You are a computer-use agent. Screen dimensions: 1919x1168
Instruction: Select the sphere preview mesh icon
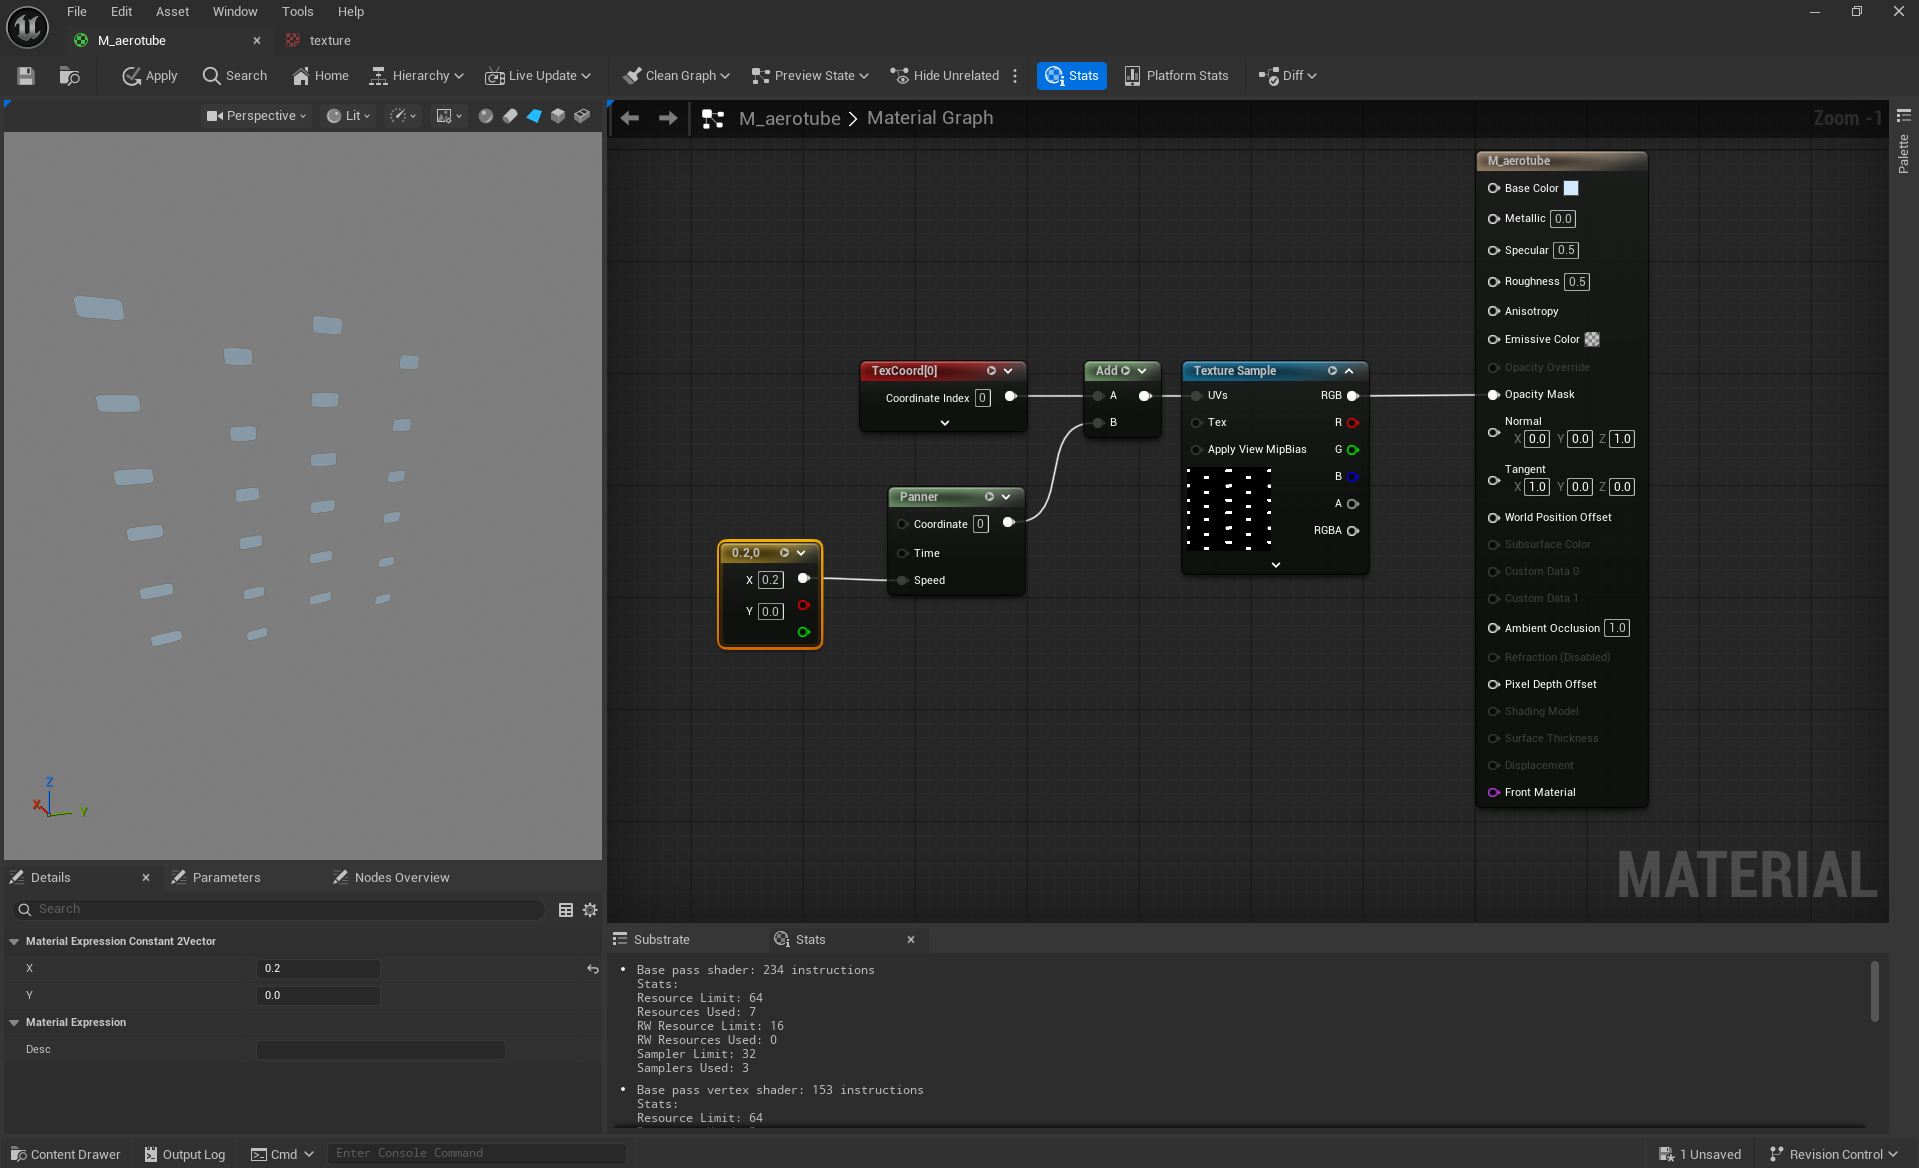[x=486, y=116]
